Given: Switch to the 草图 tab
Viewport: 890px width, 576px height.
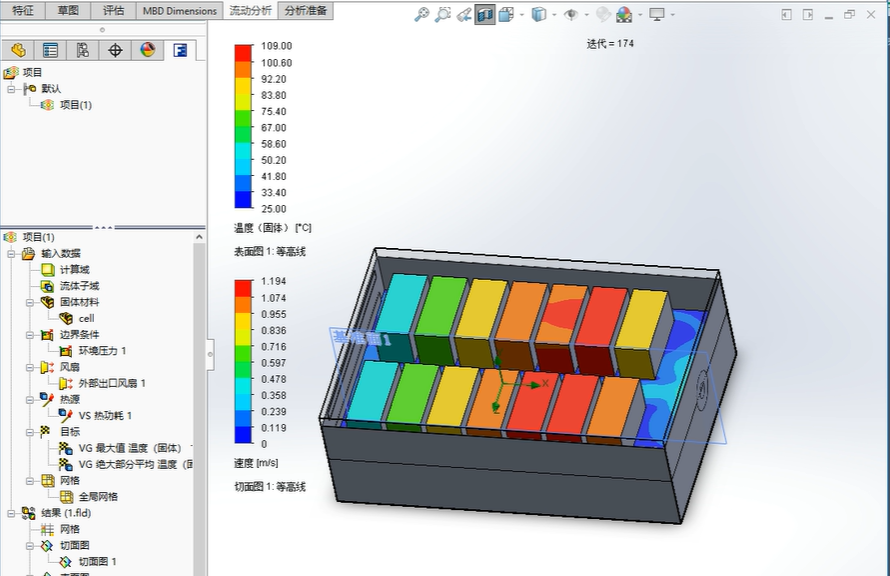Looking at the screenshot, I should (x=68, y=11).
